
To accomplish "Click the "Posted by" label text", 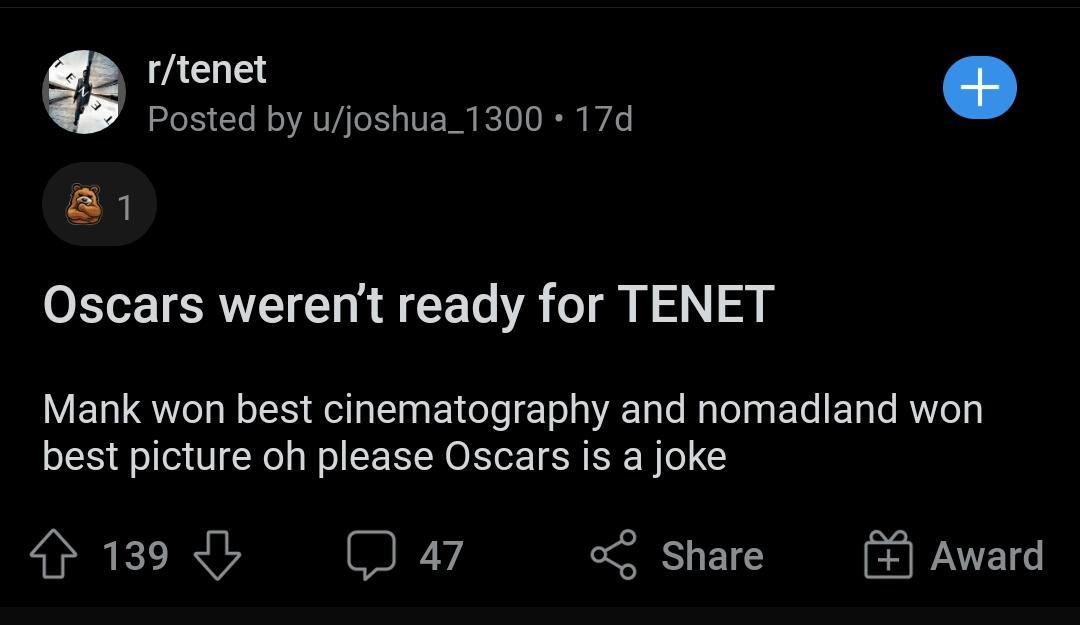I will point(224,119).
